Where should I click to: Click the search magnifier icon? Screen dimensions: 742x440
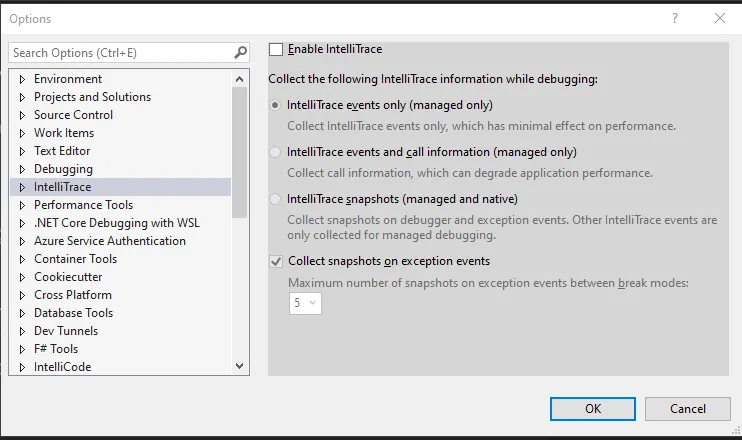tap(240, 53)
